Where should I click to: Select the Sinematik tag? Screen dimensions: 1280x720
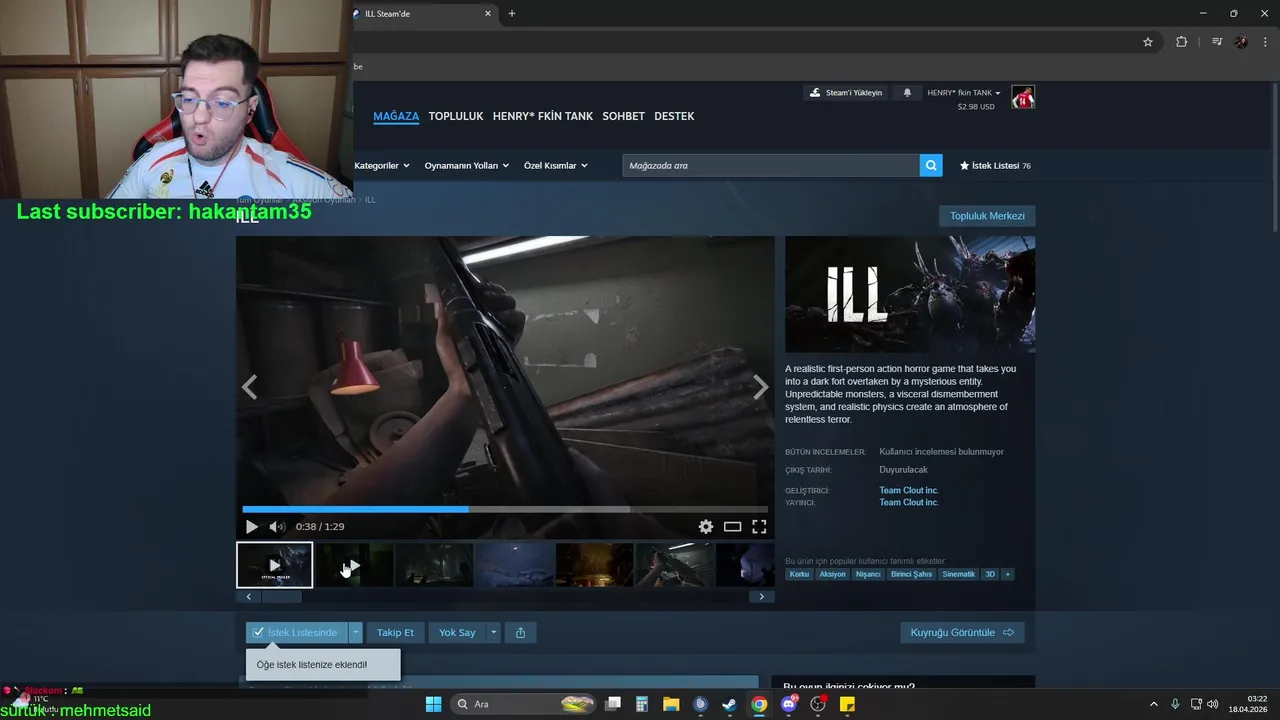pos(958,574)
